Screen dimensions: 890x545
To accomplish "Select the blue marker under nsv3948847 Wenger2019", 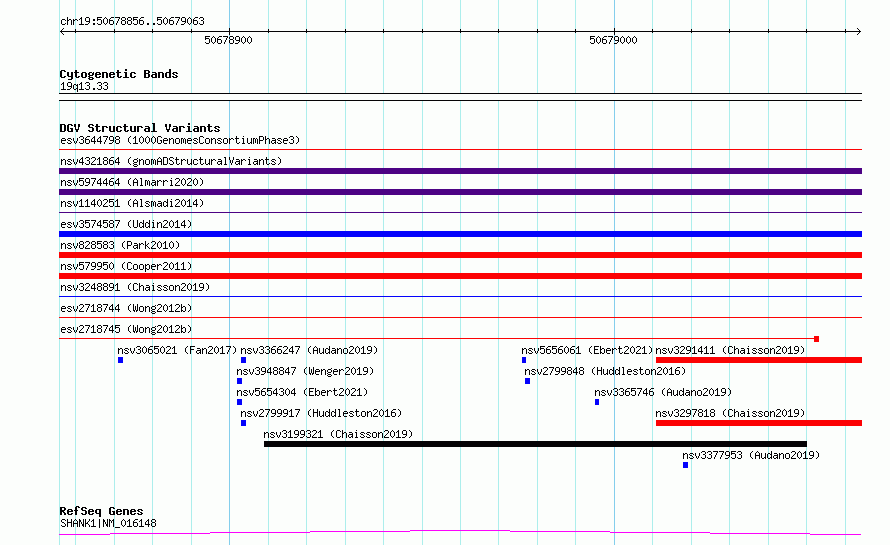I will (240, 381).
